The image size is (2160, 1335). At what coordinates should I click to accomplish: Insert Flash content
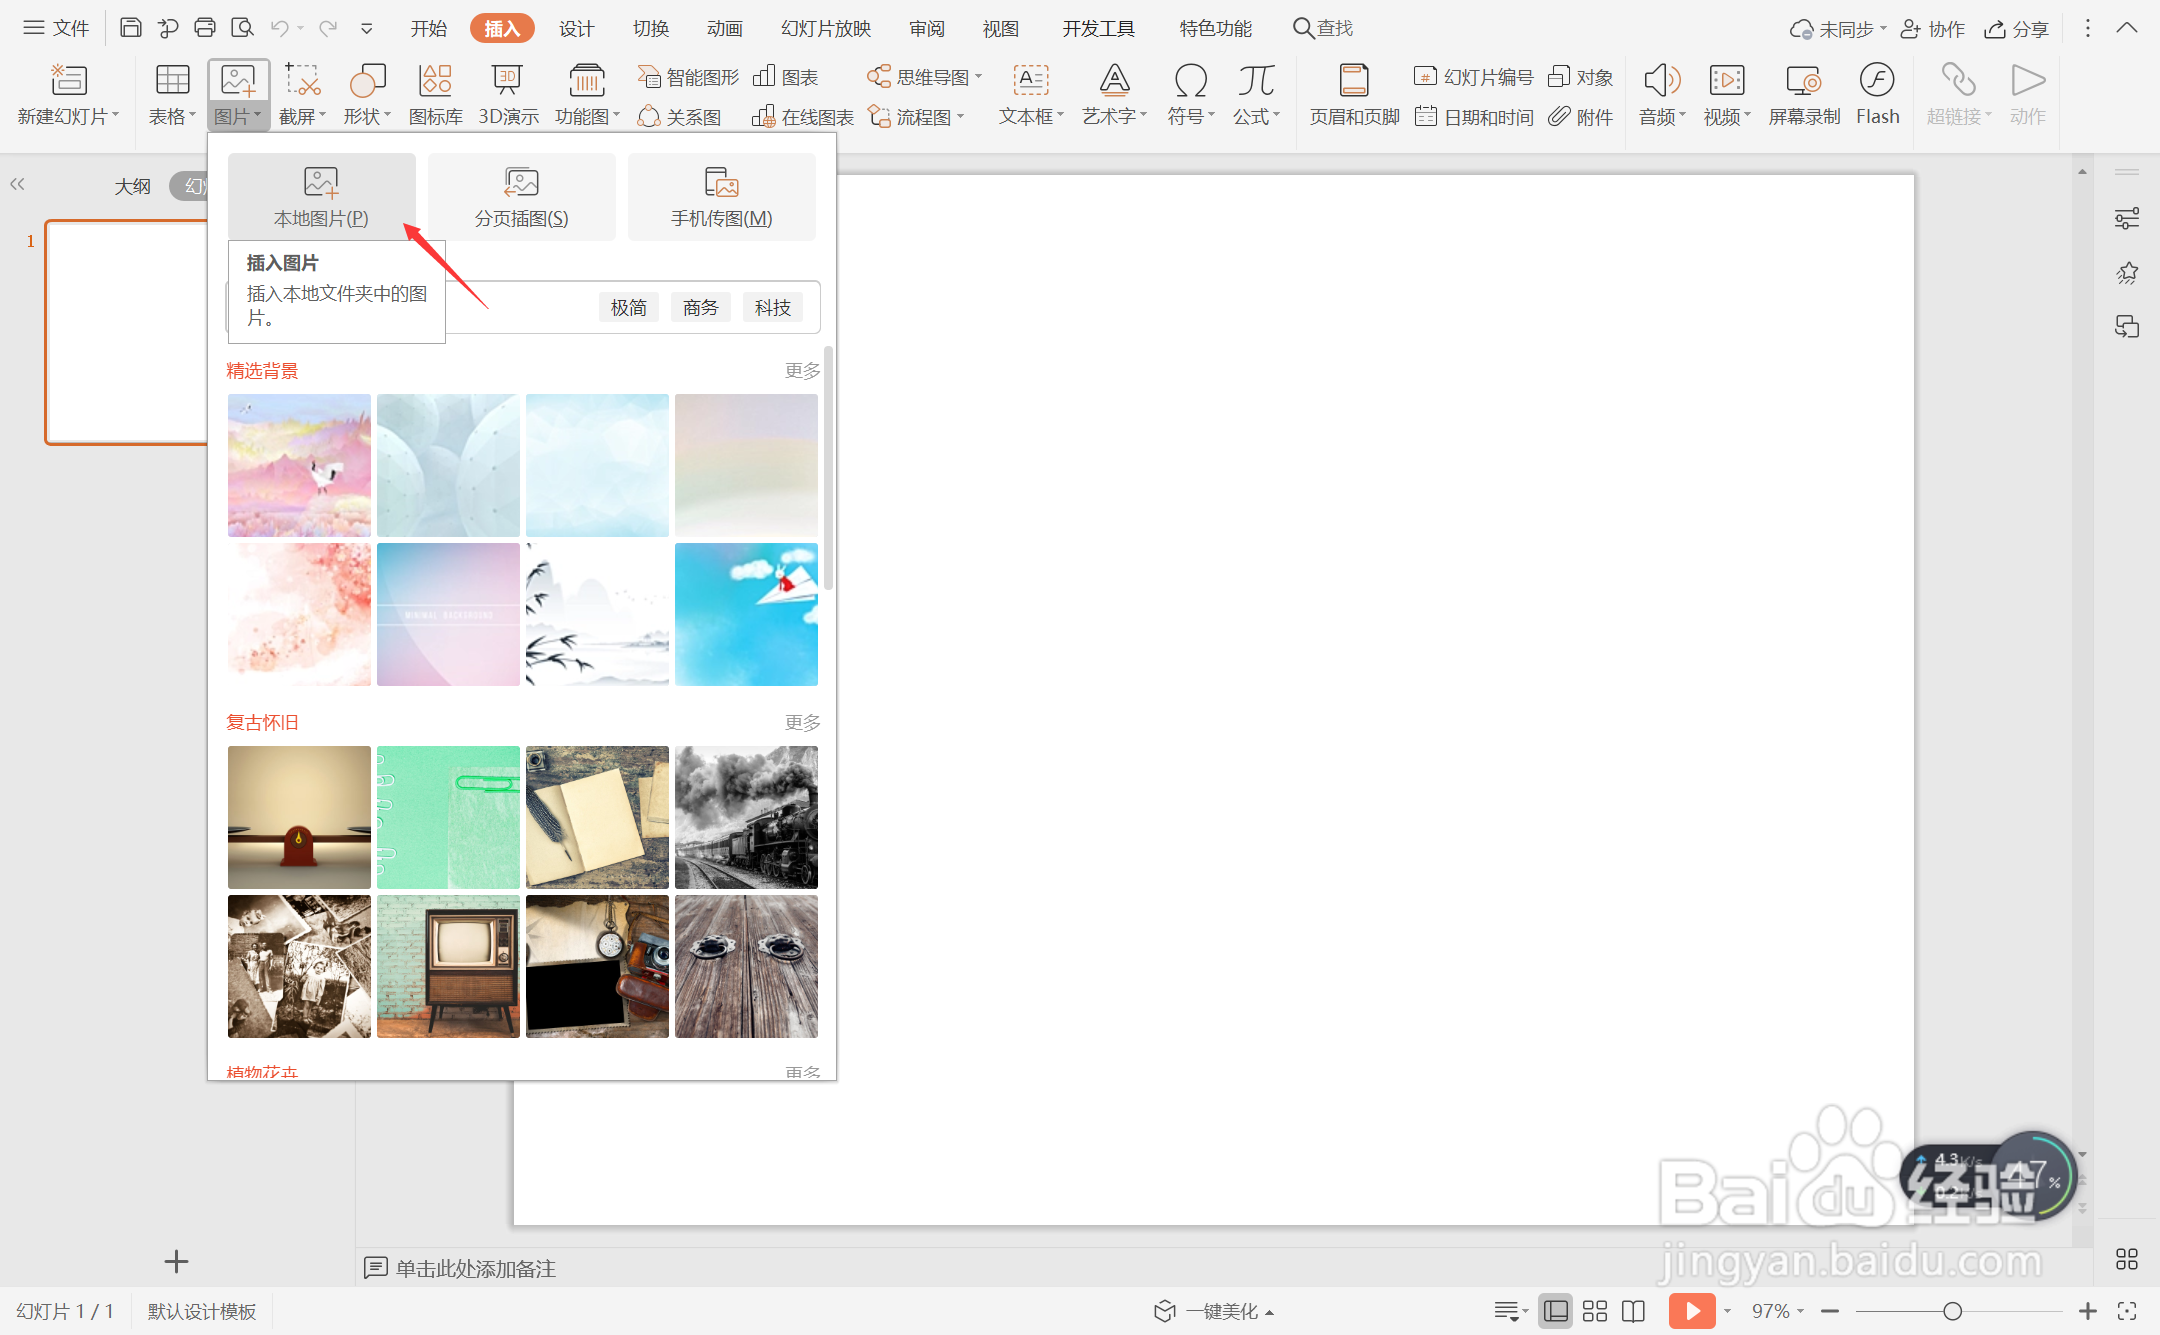pos(1877,94)
